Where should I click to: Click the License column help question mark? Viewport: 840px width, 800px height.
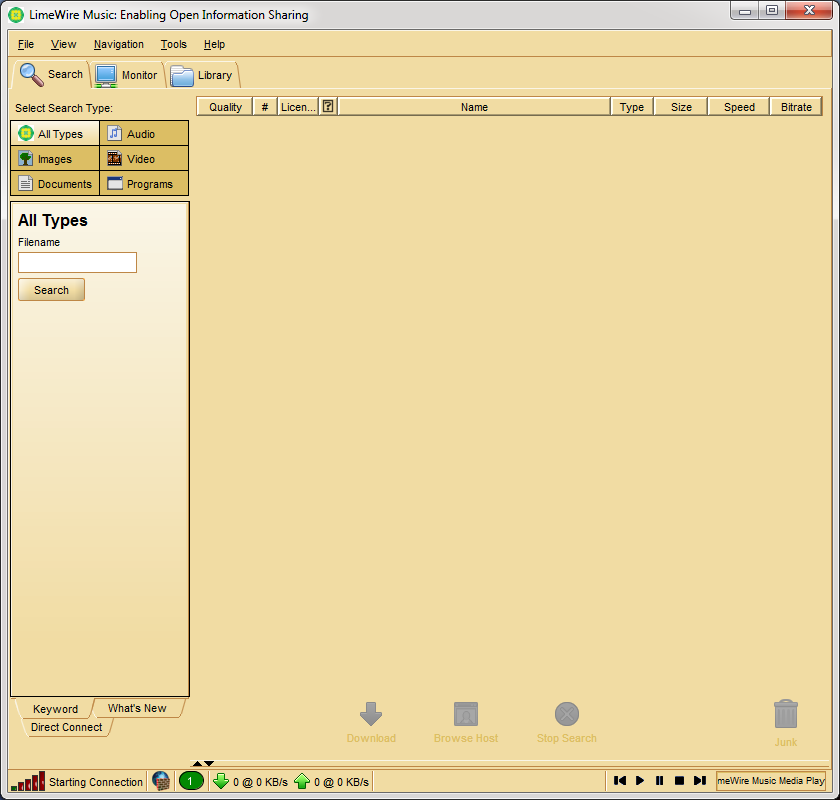click(327, 106)
